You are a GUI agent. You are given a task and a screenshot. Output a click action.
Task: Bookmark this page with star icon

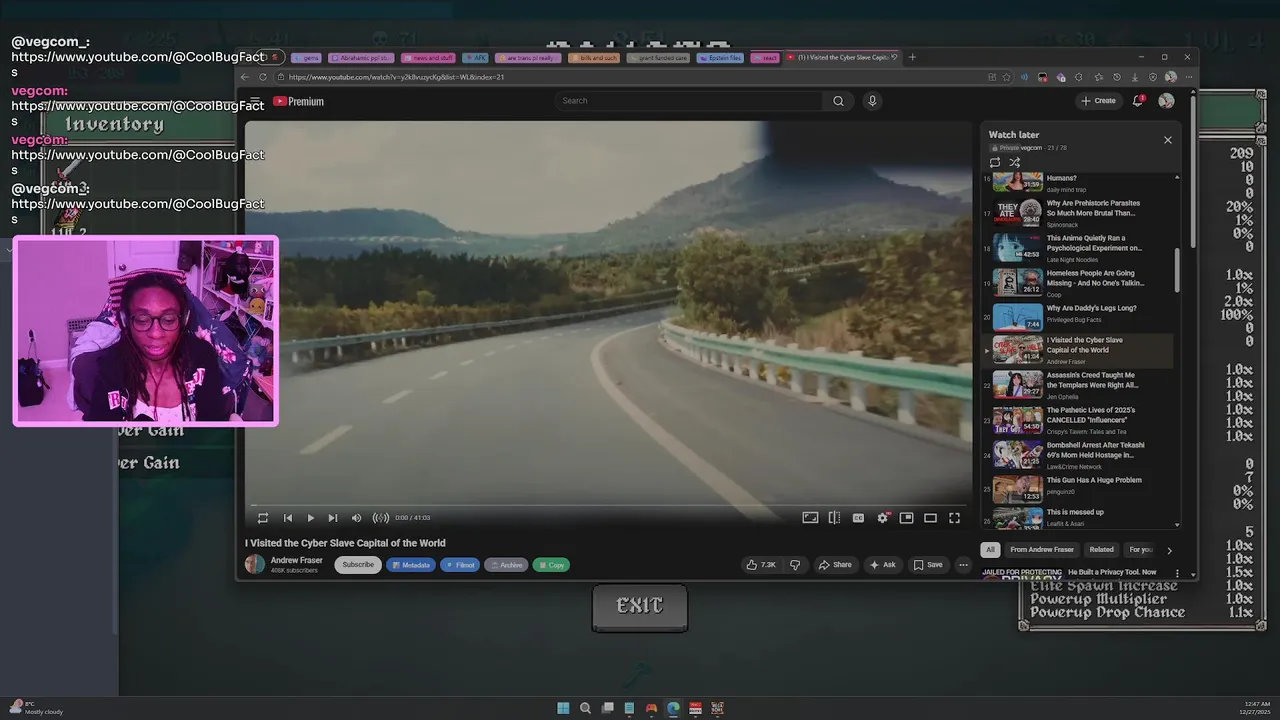1006,77
